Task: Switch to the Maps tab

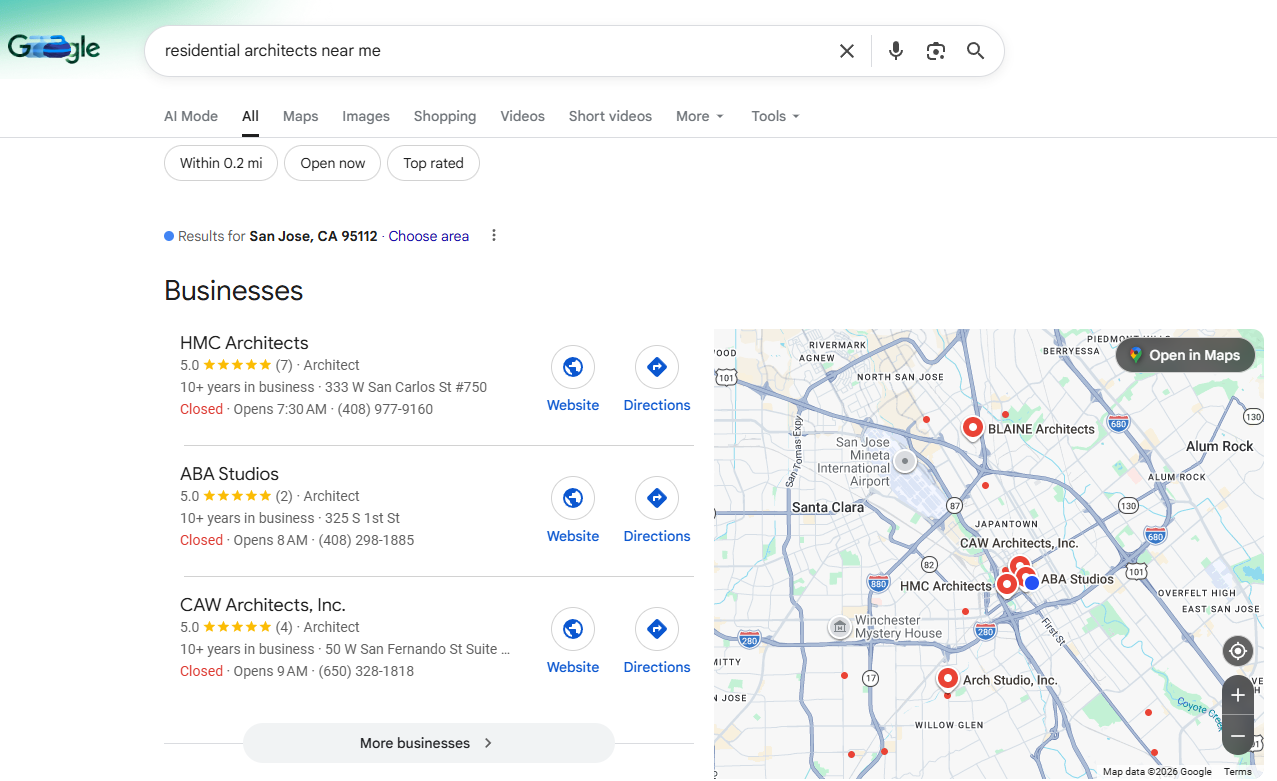Action: pos(300,116)
